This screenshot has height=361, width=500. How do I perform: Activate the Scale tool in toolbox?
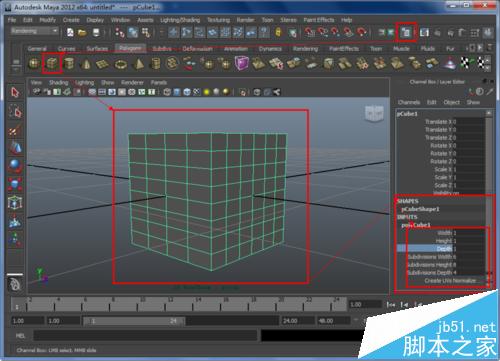(15, 184)
